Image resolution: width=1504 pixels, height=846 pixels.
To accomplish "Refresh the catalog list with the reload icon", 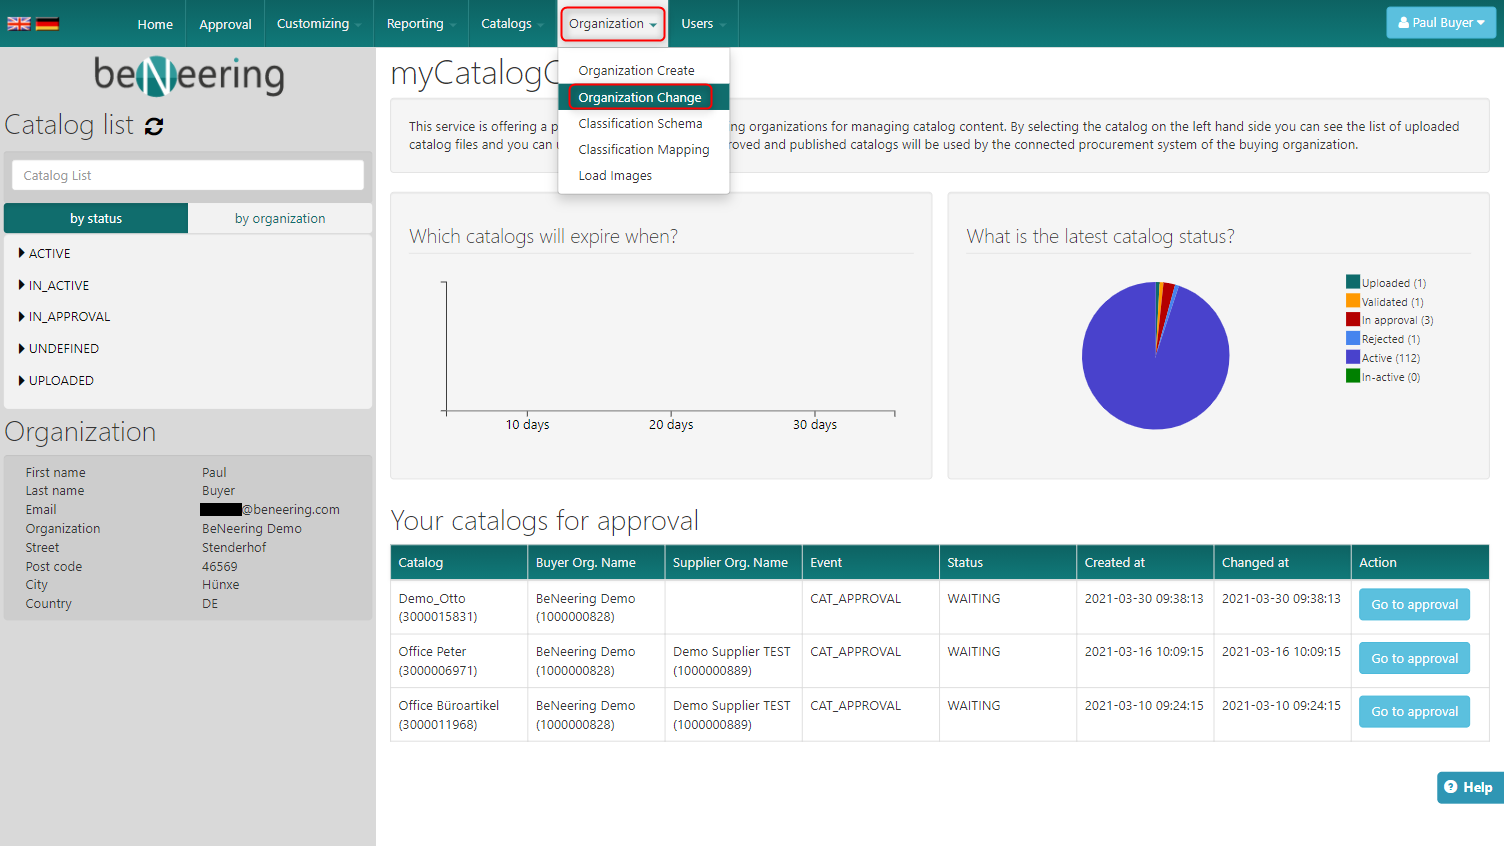I will [154, 126].
